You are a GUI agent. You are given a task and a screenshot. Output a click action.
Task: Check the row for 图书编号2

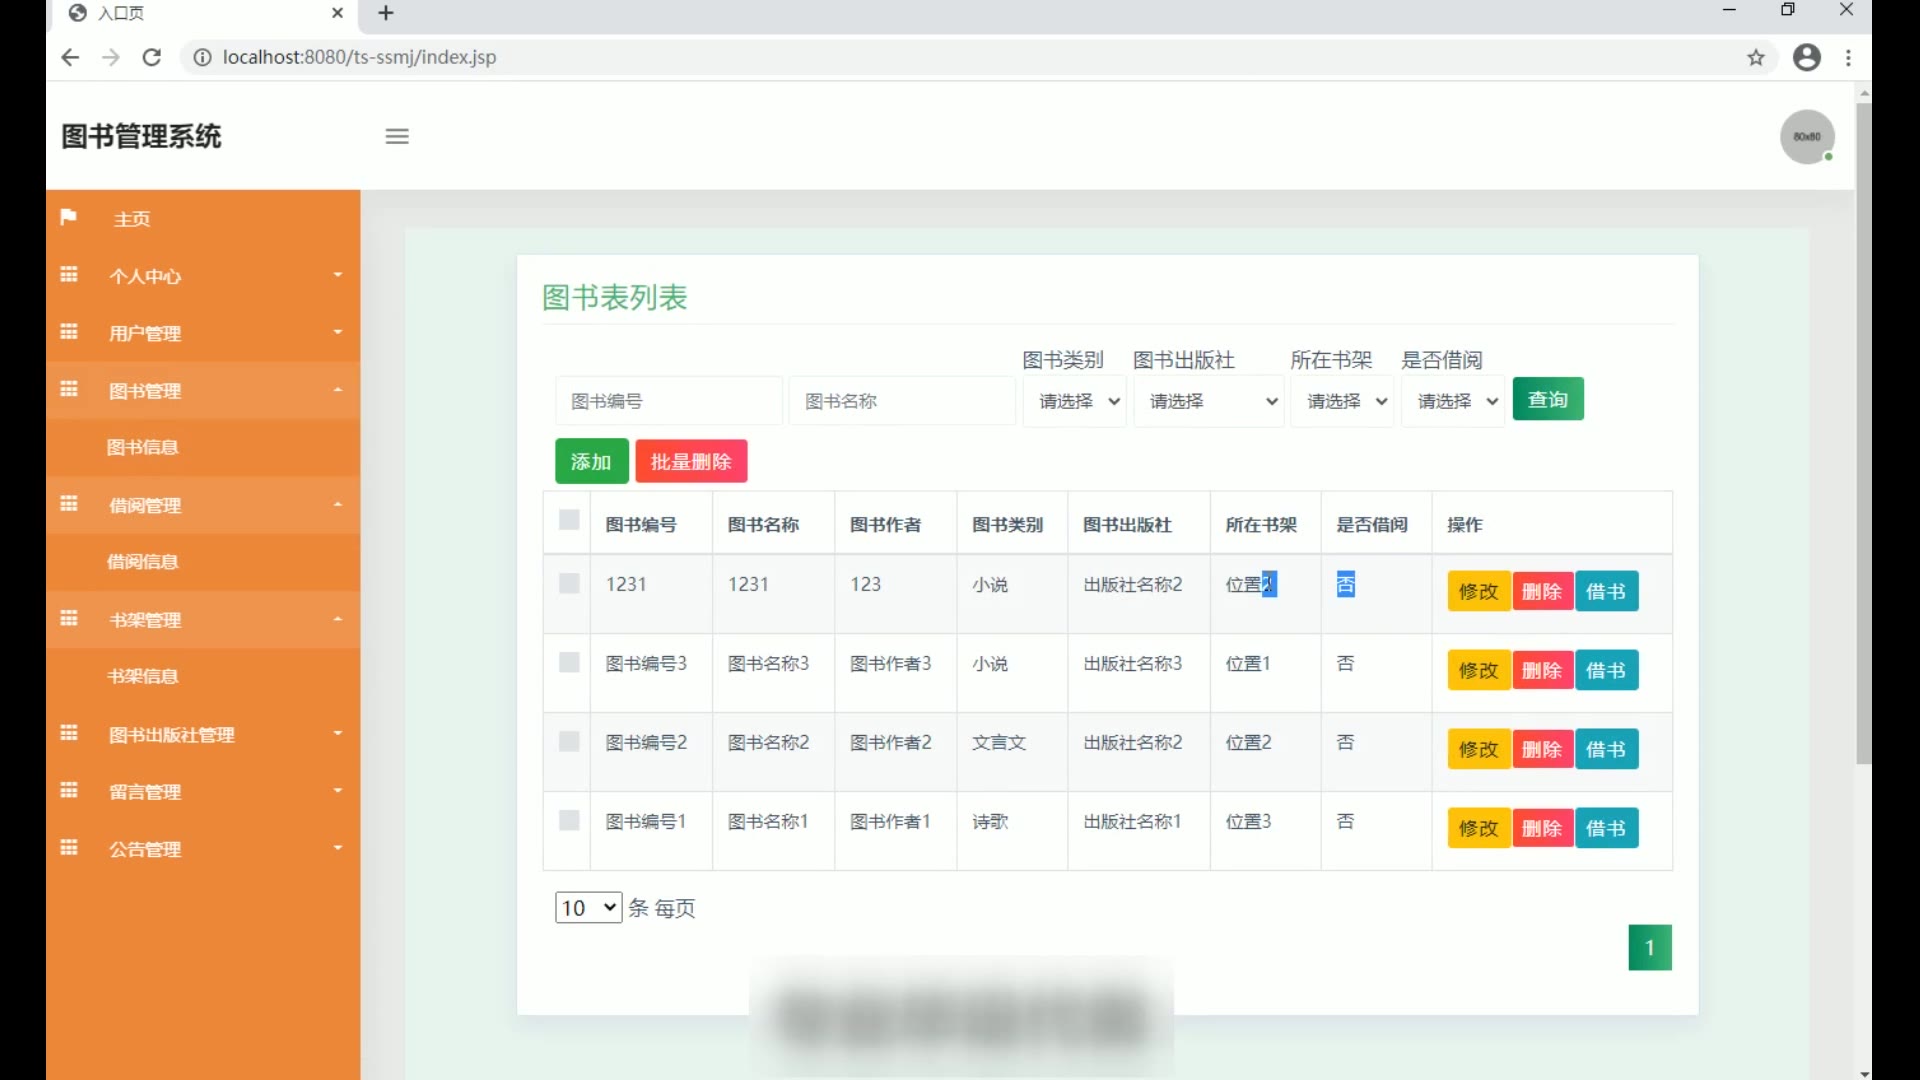[x=569, y=742]
